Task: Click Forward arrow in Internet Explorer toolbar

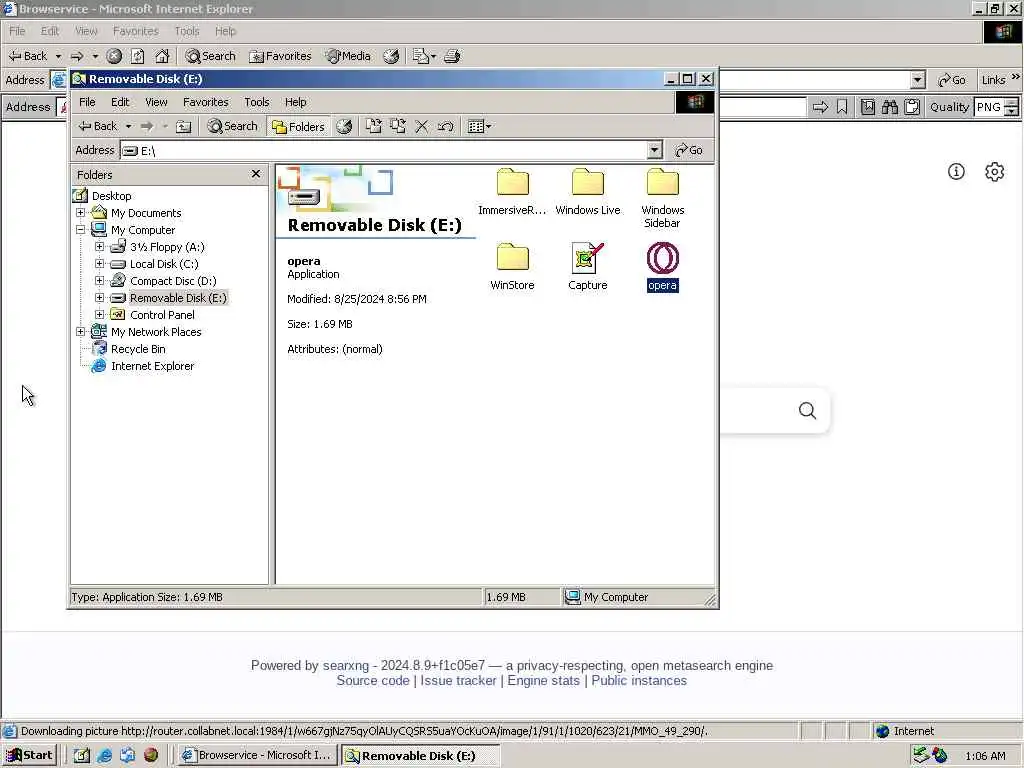Action: pos(77,56)
